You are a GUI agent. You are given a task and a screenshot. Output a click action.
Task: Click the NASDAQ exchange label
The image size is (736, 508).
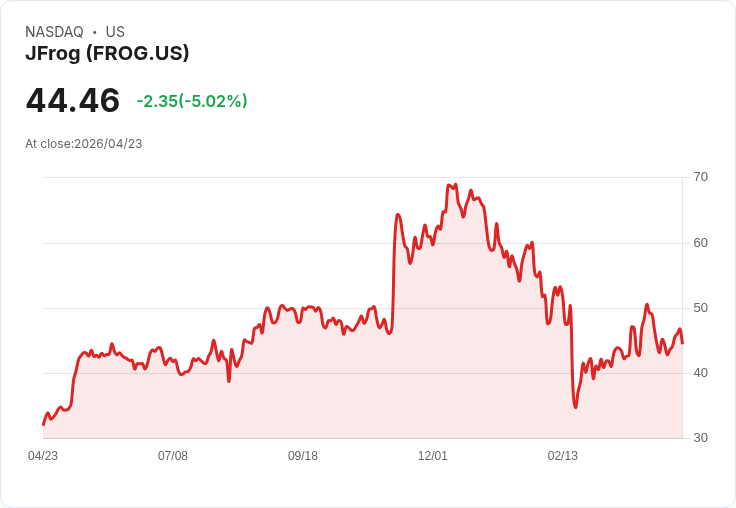(x=54, y=32)
